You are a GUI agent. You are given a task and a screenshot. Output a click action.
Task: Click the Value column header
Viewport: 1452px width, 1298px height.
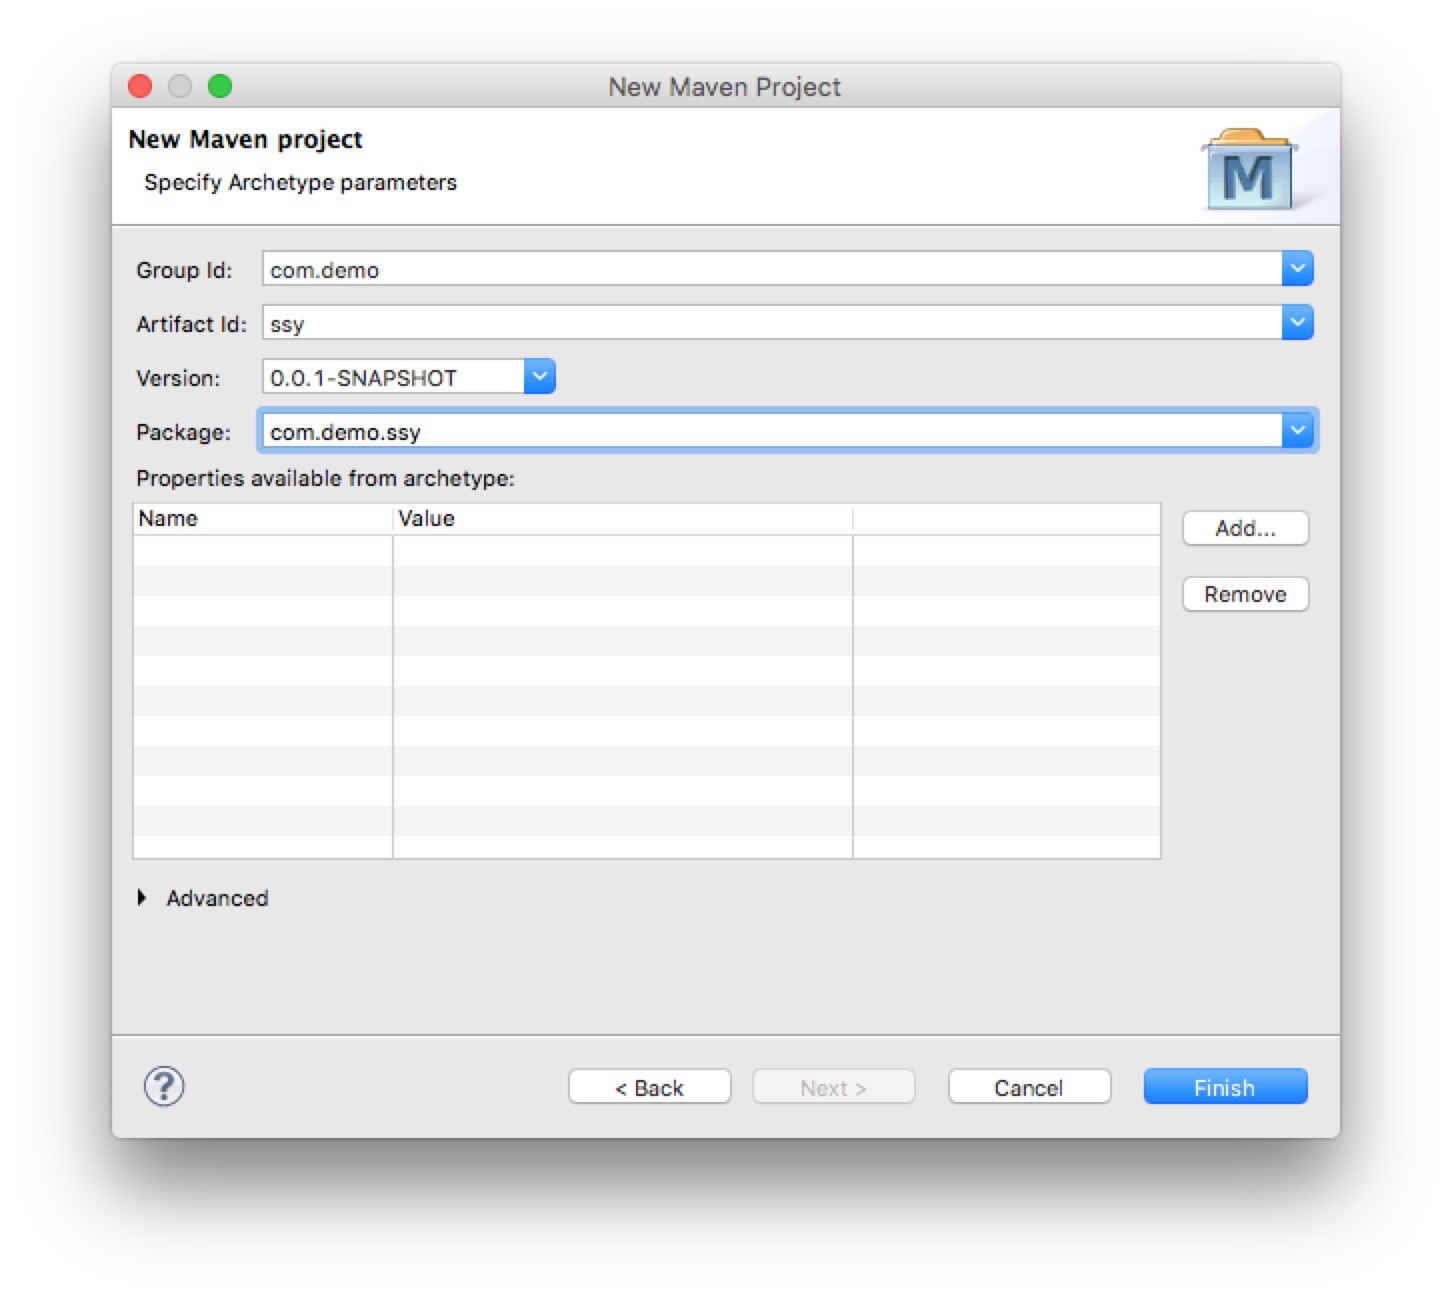click(x=623, y=519)
